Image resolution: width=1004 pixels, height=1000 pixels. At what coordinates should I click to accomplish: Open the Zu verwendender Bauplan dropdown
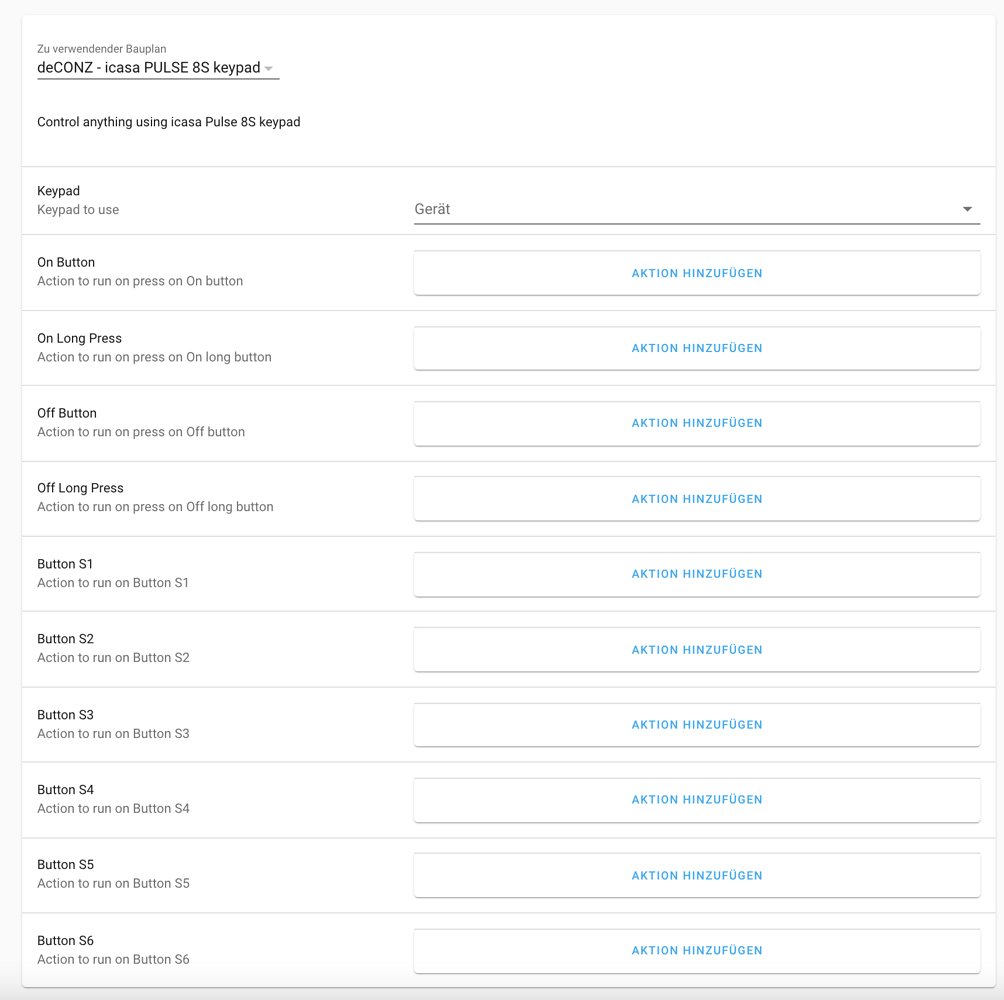click(157, 67)
